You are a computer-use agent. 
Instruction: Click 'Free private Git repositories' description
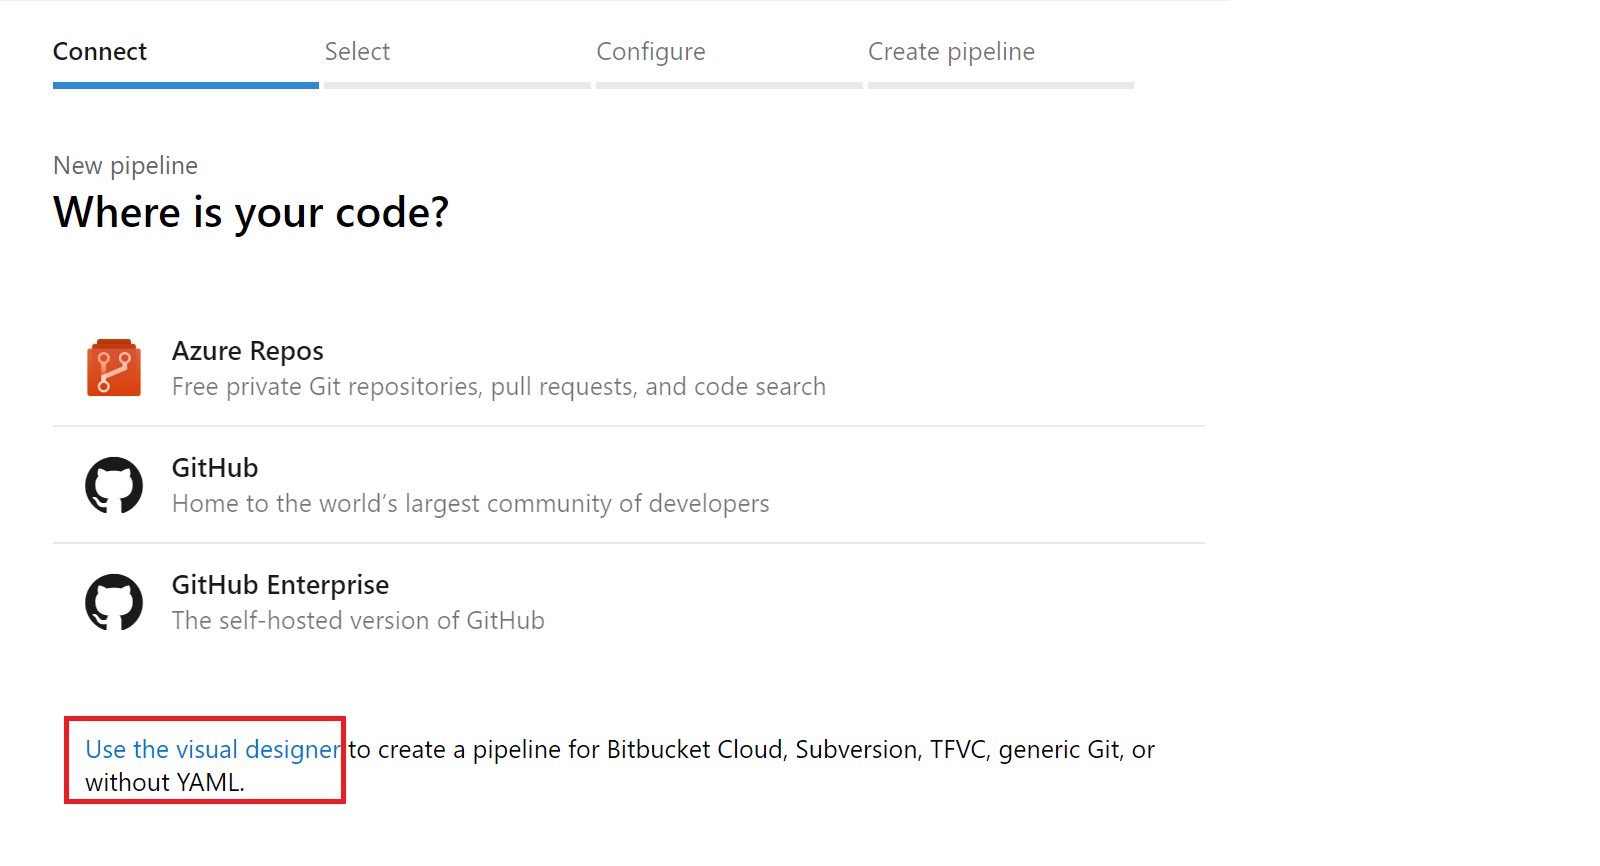point(498,387)
